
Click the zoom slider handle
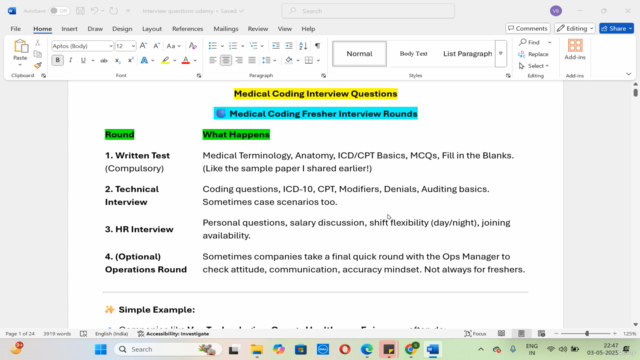point(587,333)
